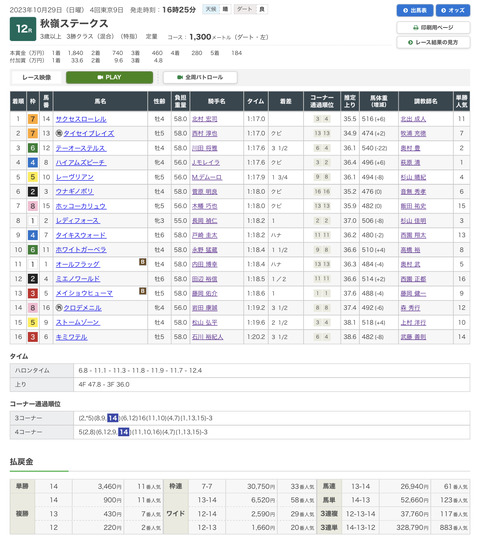Open the 印刷用ページ print view
Image resolution: width=480 pixels, height=536 pixels.
[x=433, y=27]
